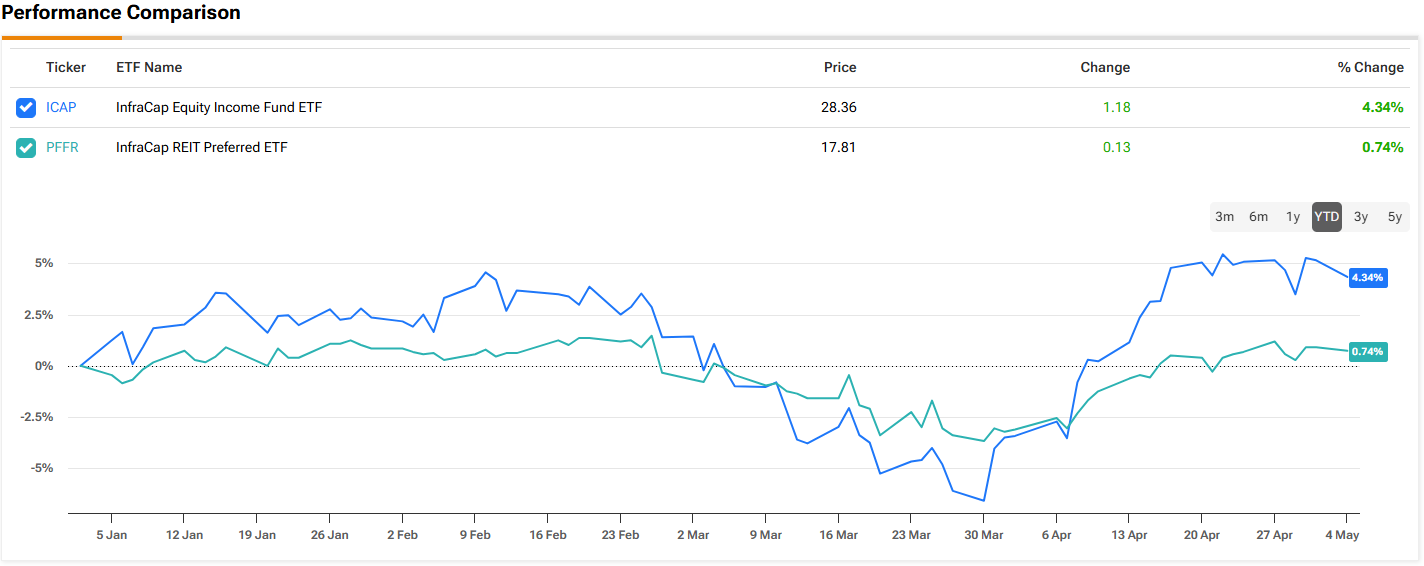Click the ETF Name column header

(x=149, y=67)
